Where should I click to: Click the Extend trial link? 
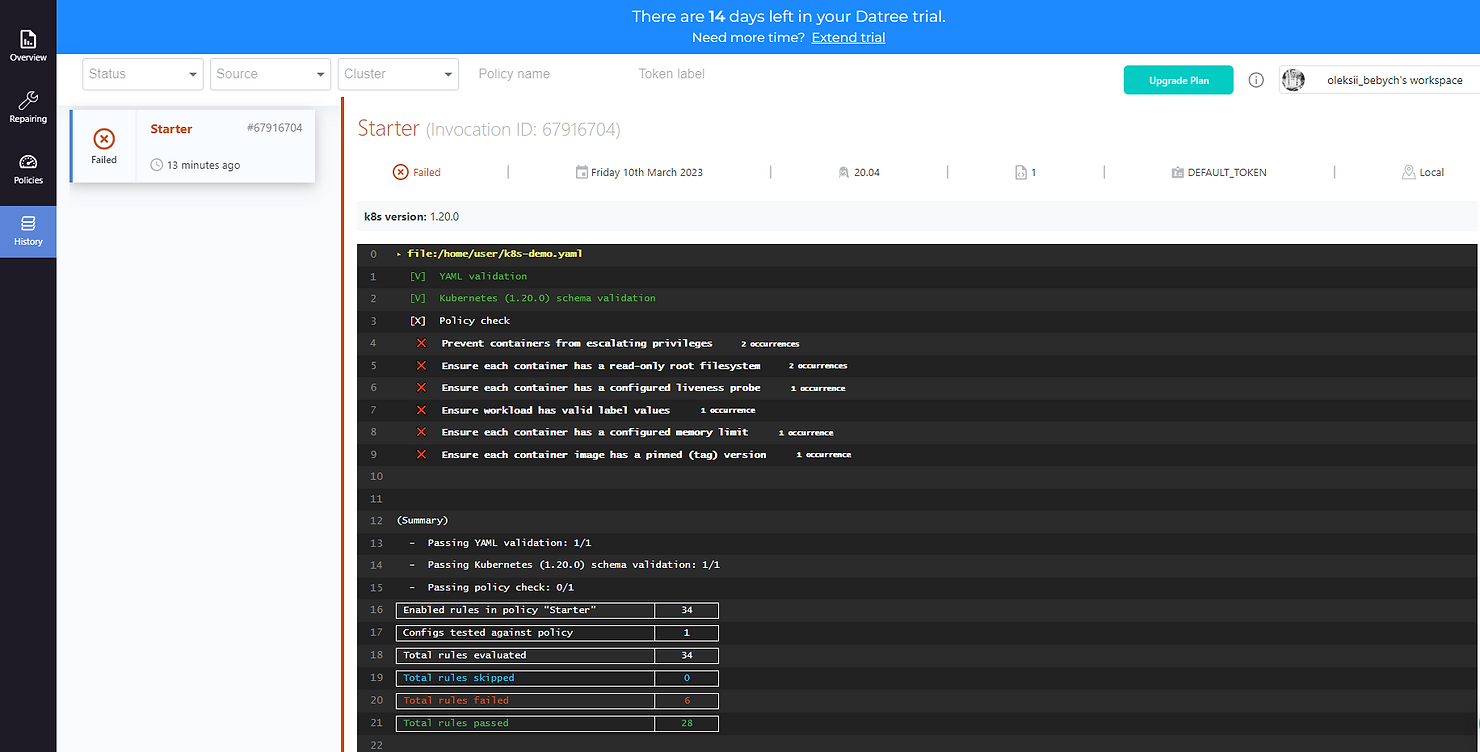point(848,37)
